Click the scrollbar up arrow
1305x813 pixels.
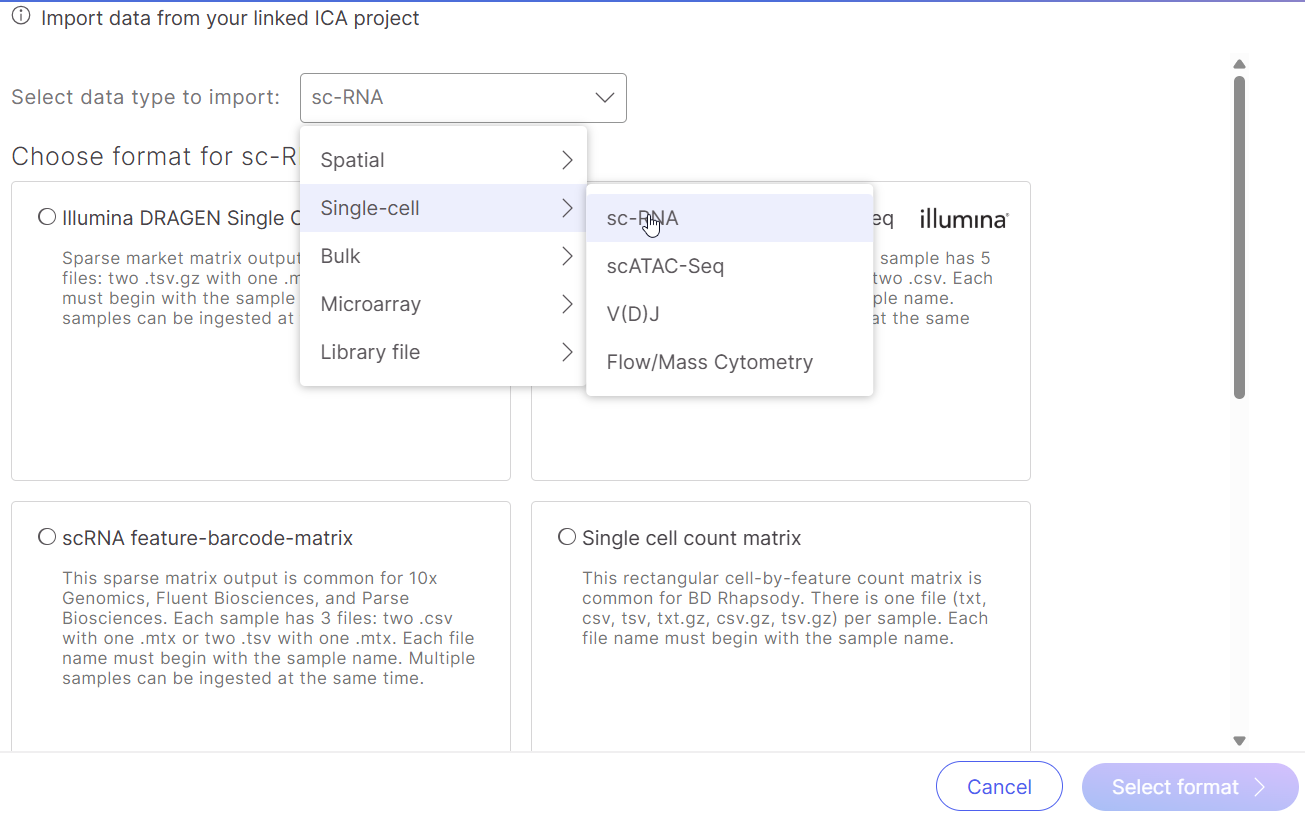(1239, 65)
